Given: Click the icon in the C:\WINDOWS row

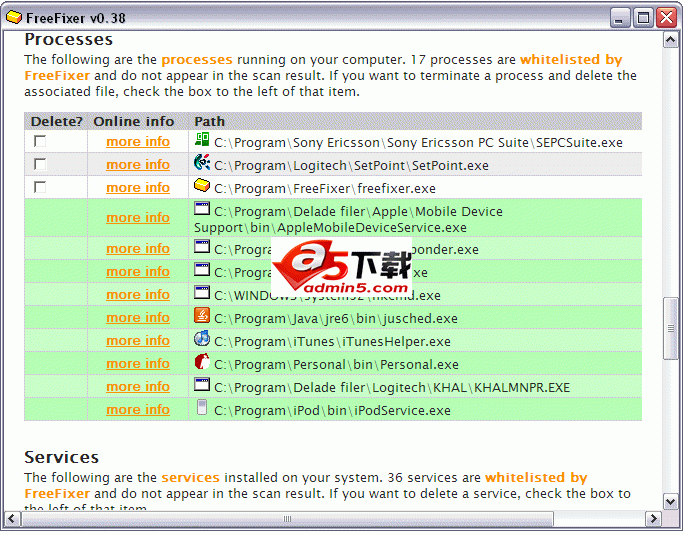Looking at the screenshot, I should (x=202, y=292).
